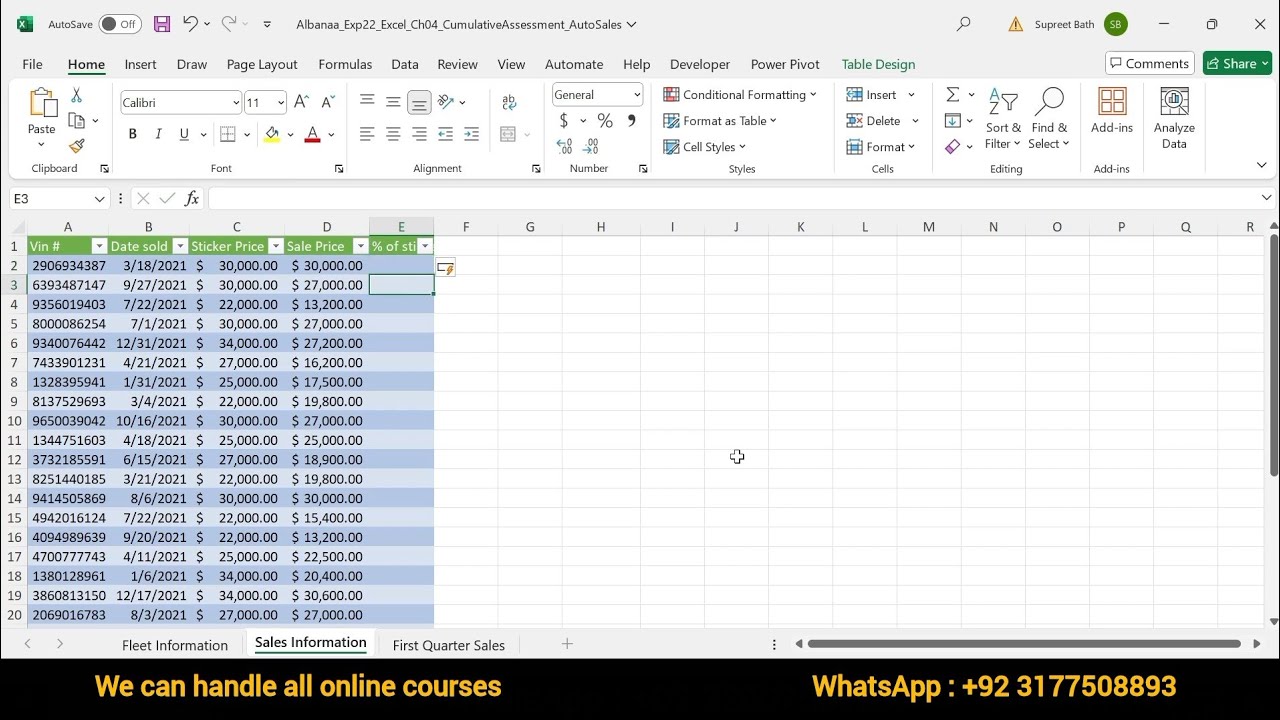
Task: Toggle Italic formatting
Action: click(158, 134)
